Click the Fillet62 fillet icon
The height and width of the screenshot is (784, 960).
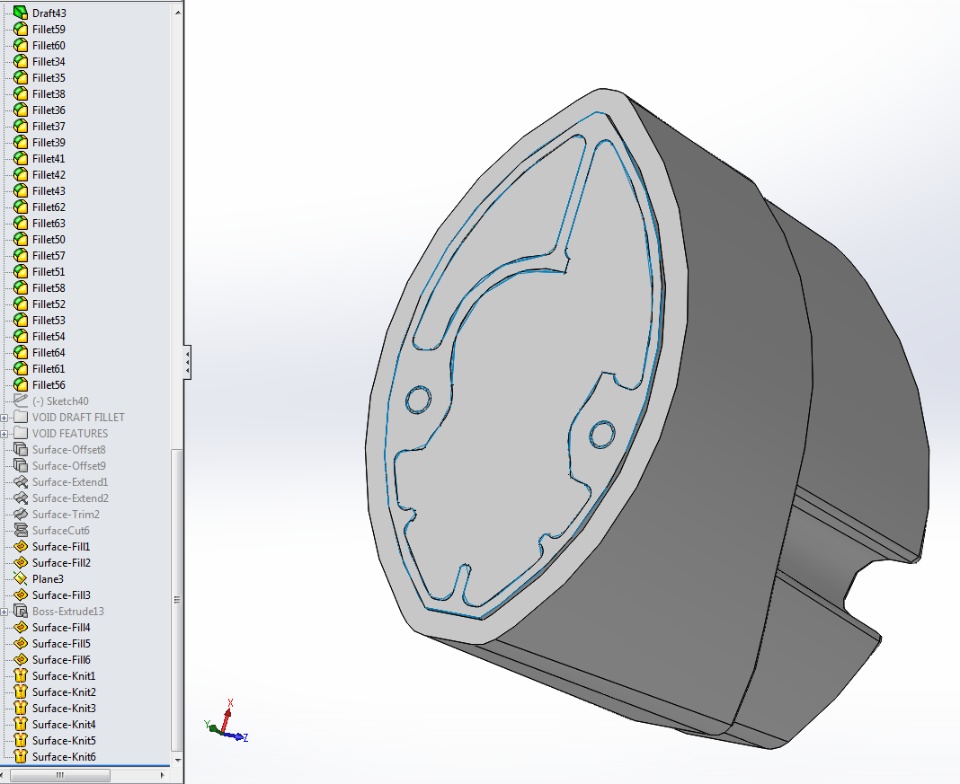pyautogui.click(x=21, y=207)
